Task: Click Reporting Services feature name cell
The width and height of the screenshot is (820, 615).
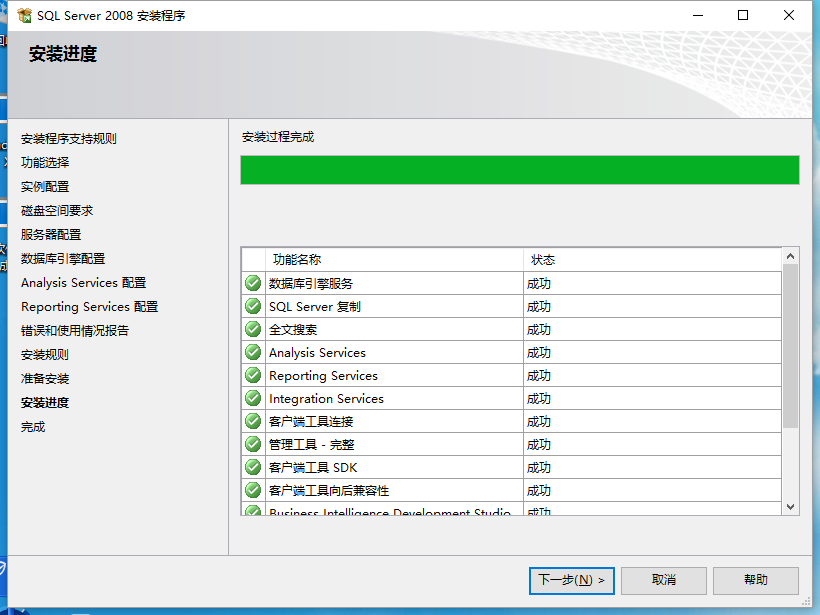Action: tap(394, 375)
